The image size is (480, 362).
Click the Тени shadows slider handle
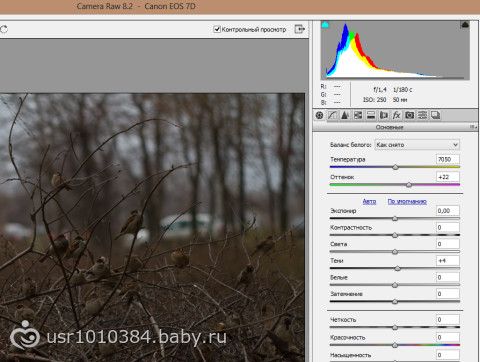397,268
